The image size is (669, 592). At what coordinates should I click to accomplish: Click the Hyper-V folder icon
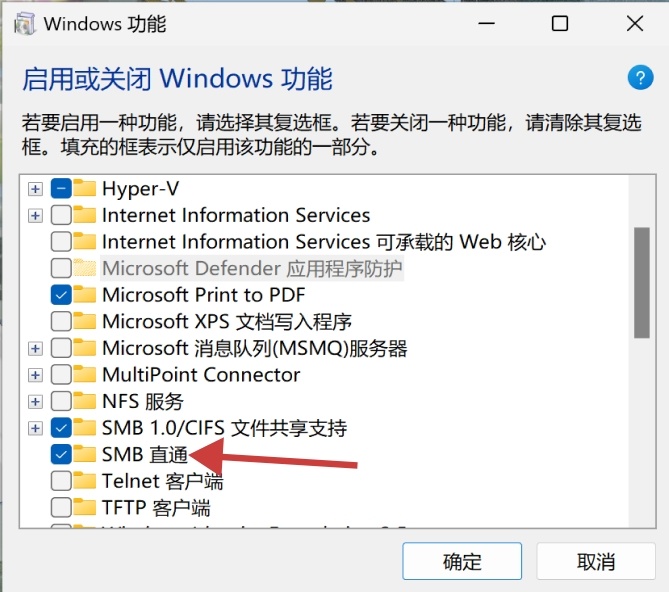[85, 188]
